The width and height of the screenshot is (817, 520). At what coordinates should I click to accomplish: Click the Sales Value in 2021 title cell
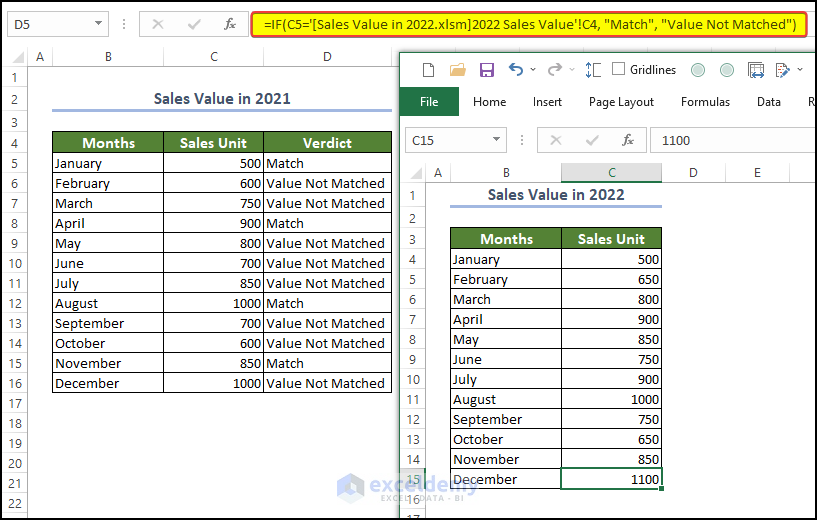(222, 98)
